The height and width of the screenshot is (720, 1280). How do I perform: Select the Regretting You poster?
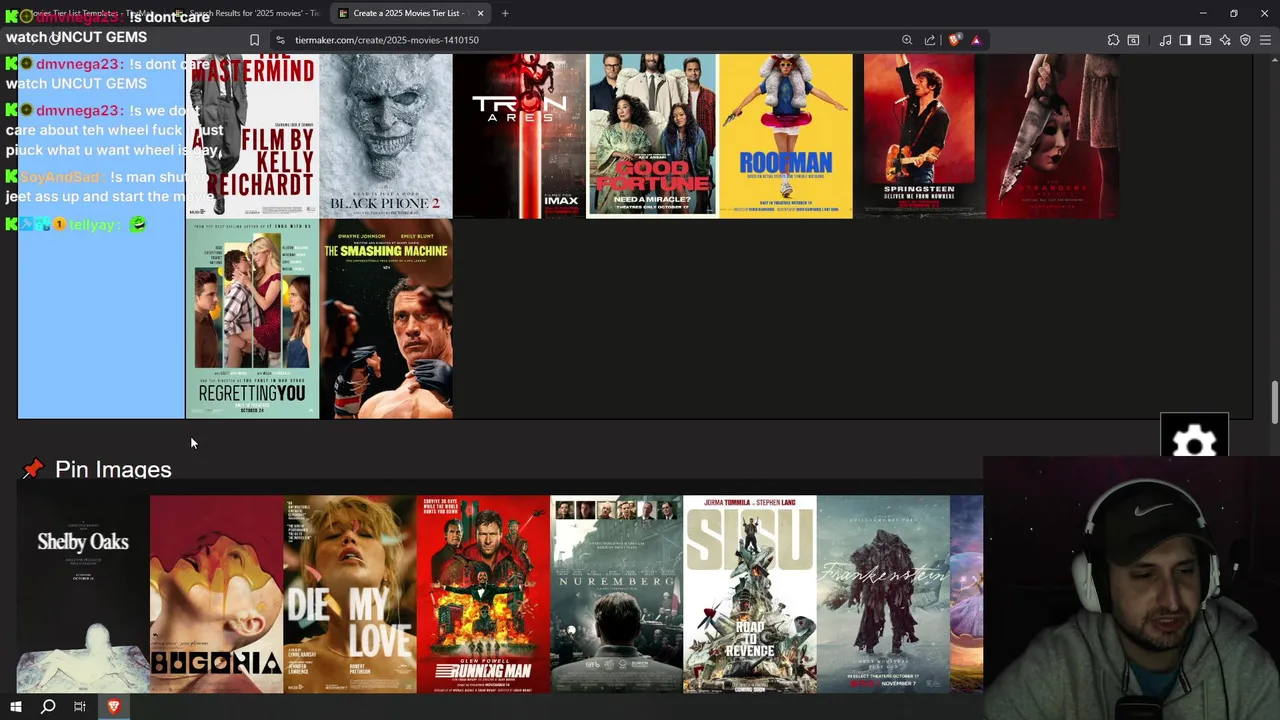tap(252, 319)
